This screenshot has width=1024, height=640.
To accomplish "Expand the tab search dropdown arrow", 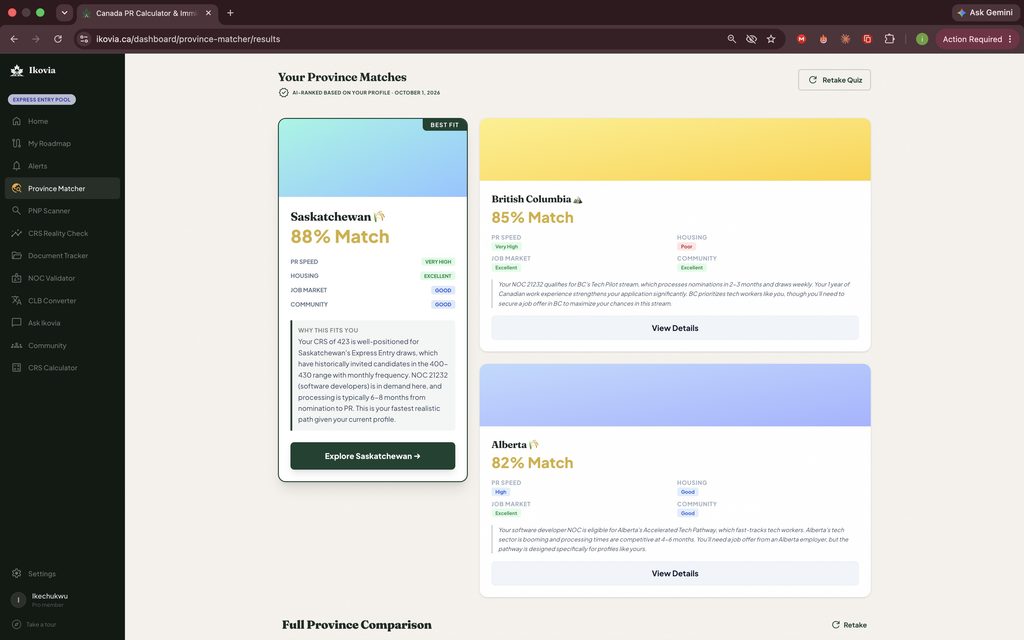I will pos(64,12).
